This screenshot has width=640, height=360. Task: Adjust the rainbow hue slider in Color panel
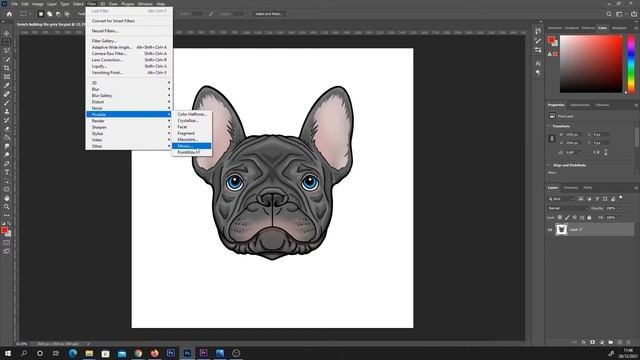click(x=631, y=64)
